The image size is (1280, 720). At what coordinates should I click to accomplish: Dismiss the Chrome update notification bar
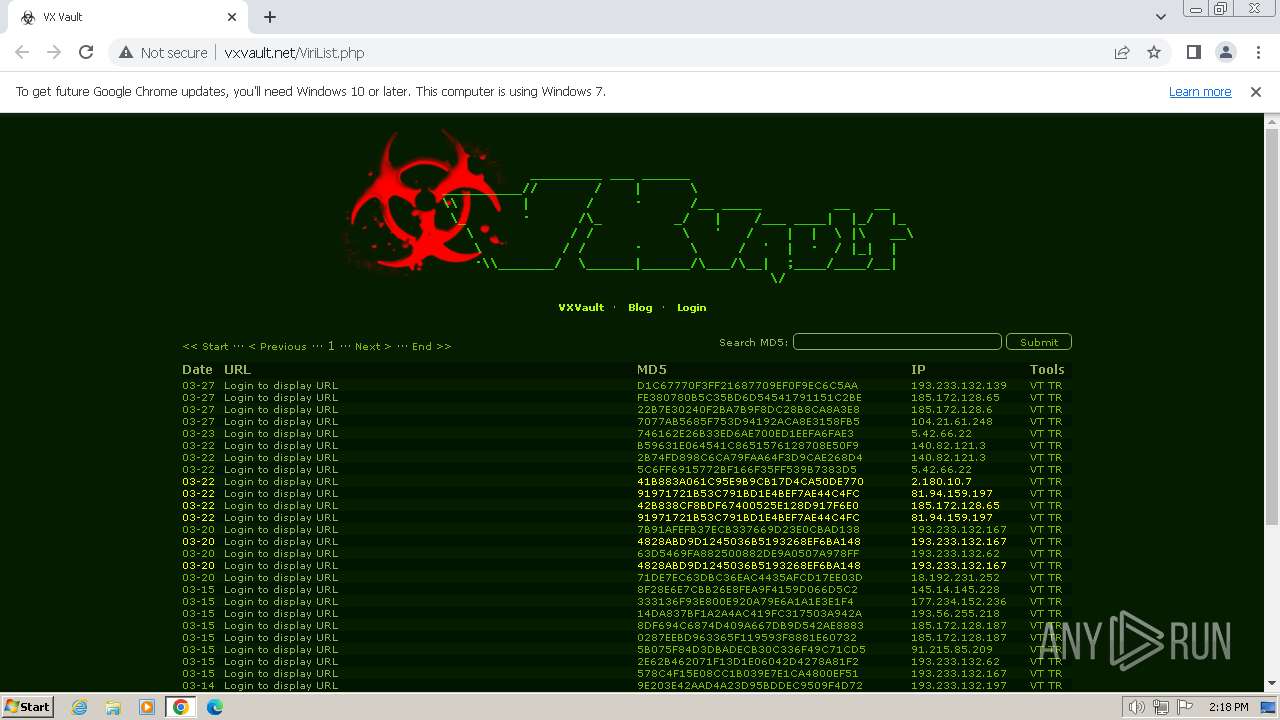(x=1256, y=91)
